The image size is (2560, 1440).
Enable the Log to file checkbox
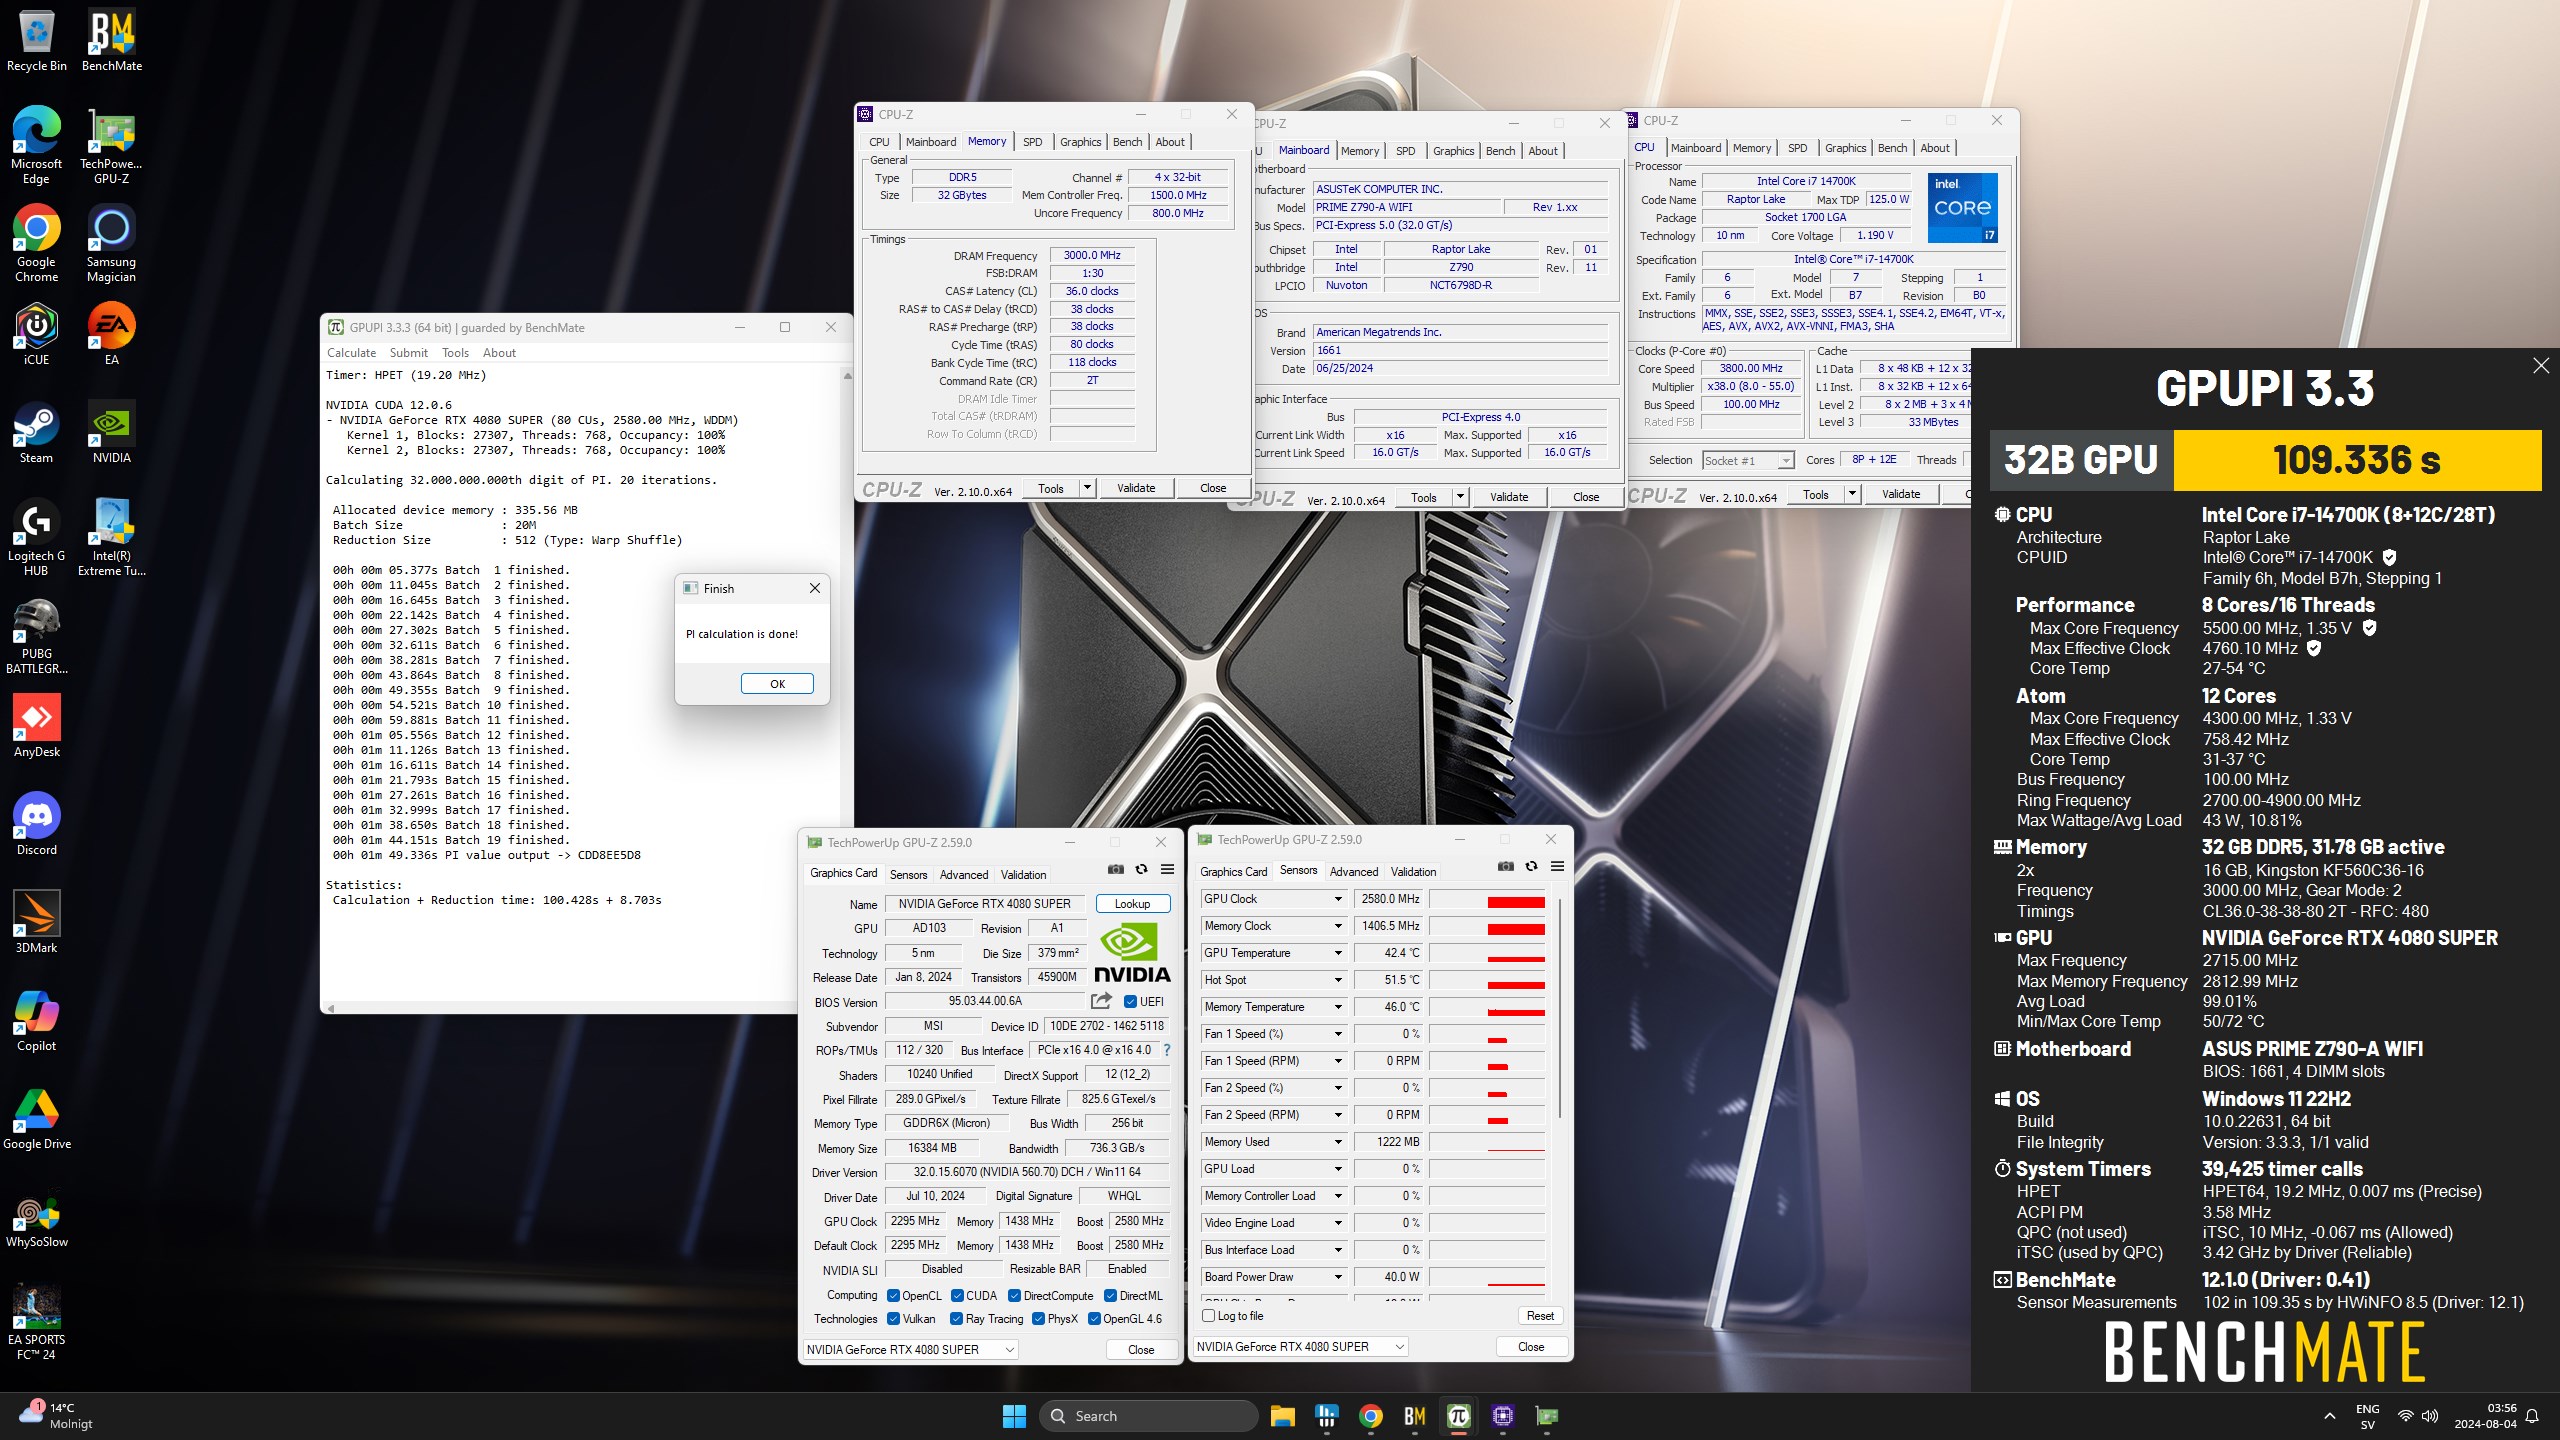click(x=1208, y=1316)
